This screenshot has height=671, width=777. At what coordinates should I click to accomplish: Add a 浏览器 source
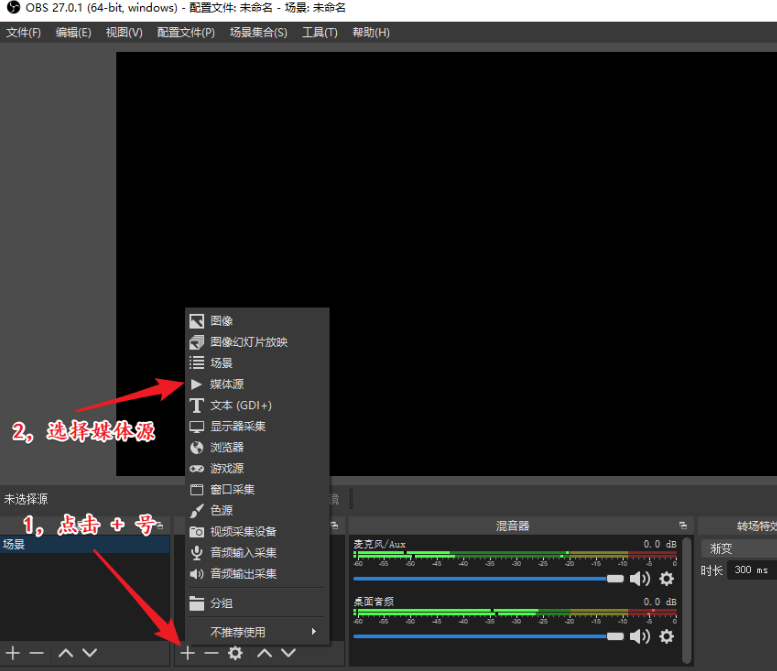257,447
